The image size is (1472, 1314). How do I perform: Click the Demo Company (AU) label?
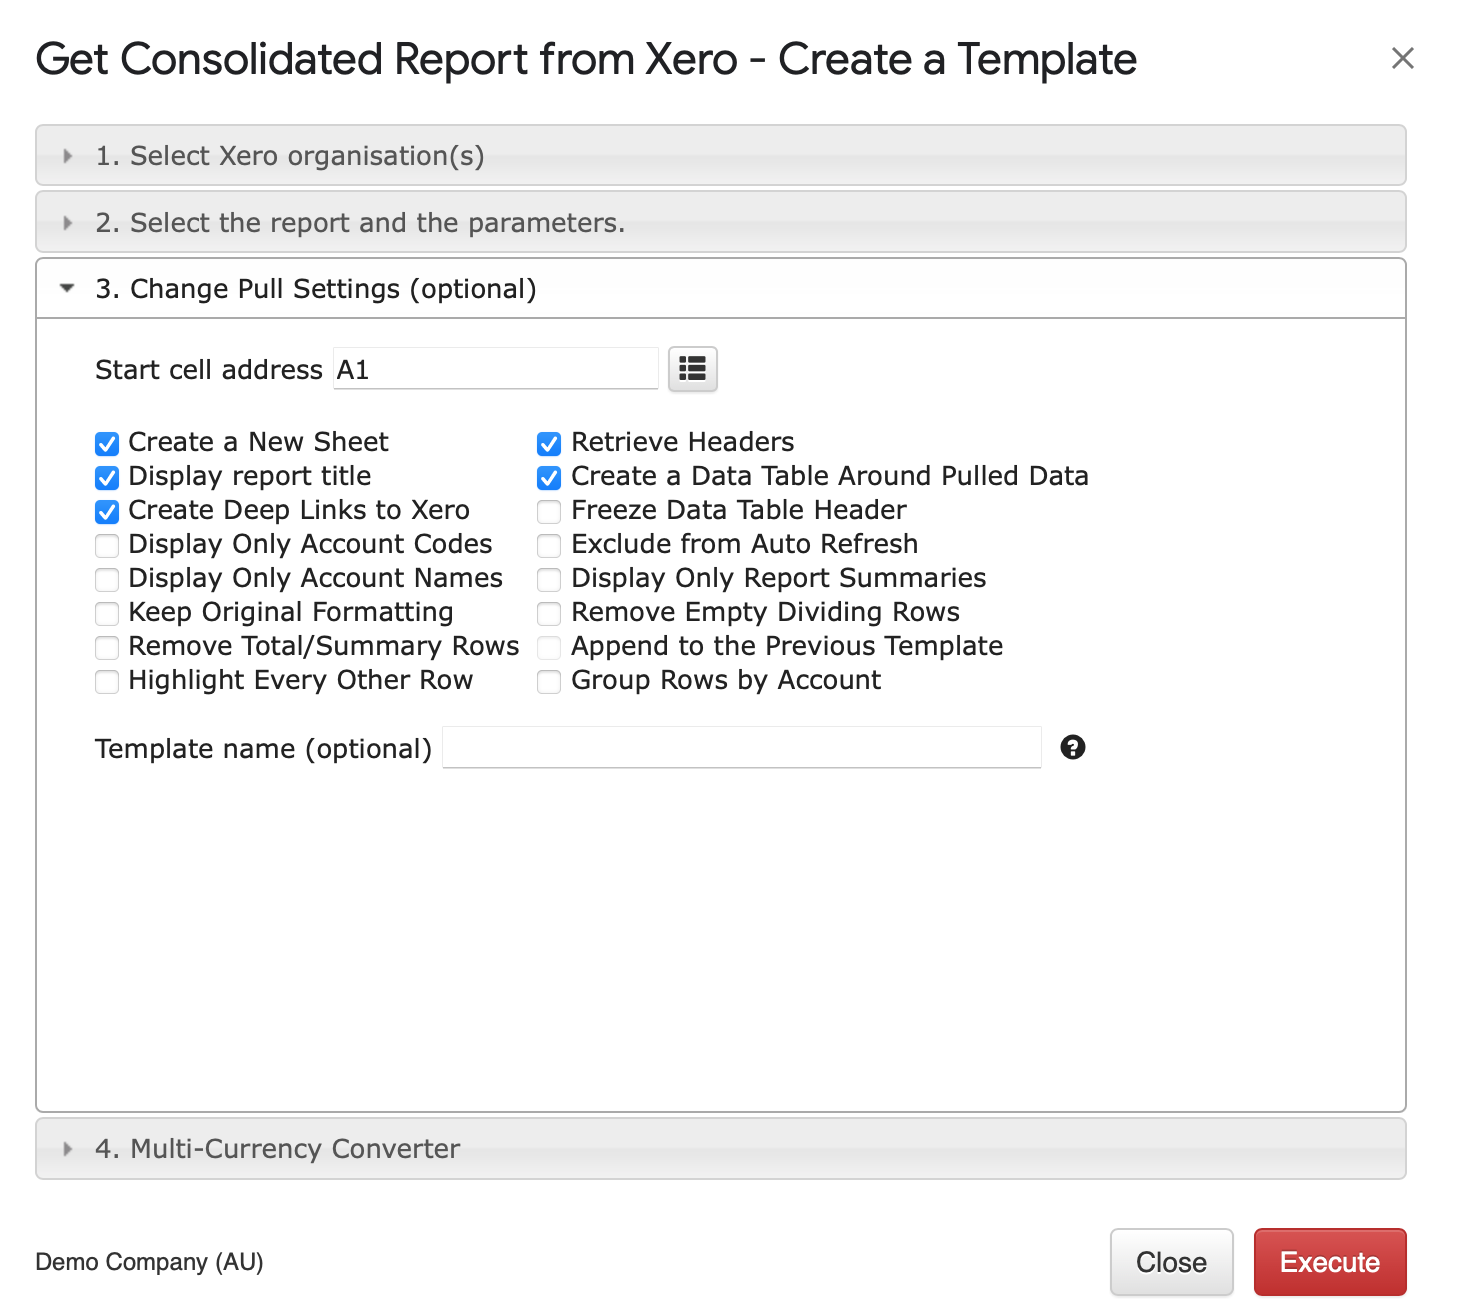[149, 1262]
